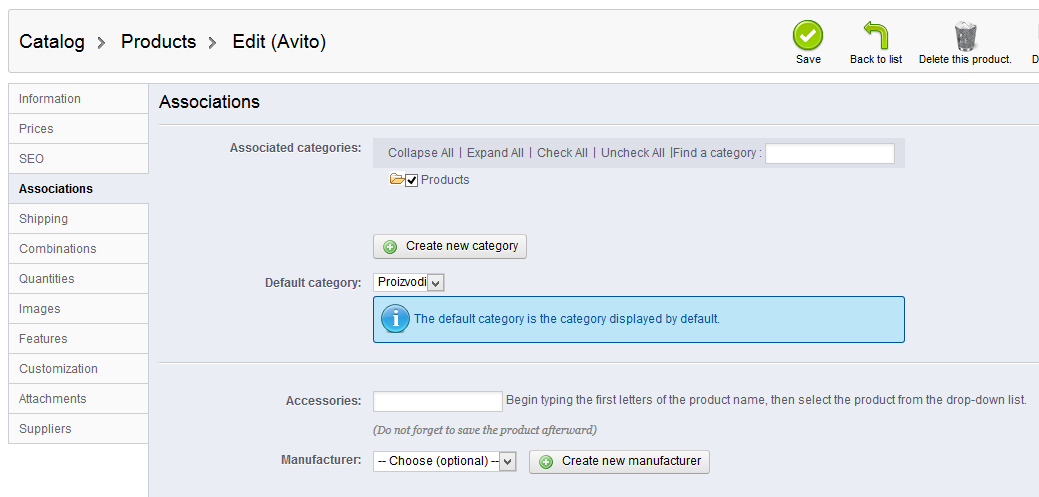Select the Shipping tab
This screenshot has width=1039, height=497.
pyautogui.click(x=78, y=219)
